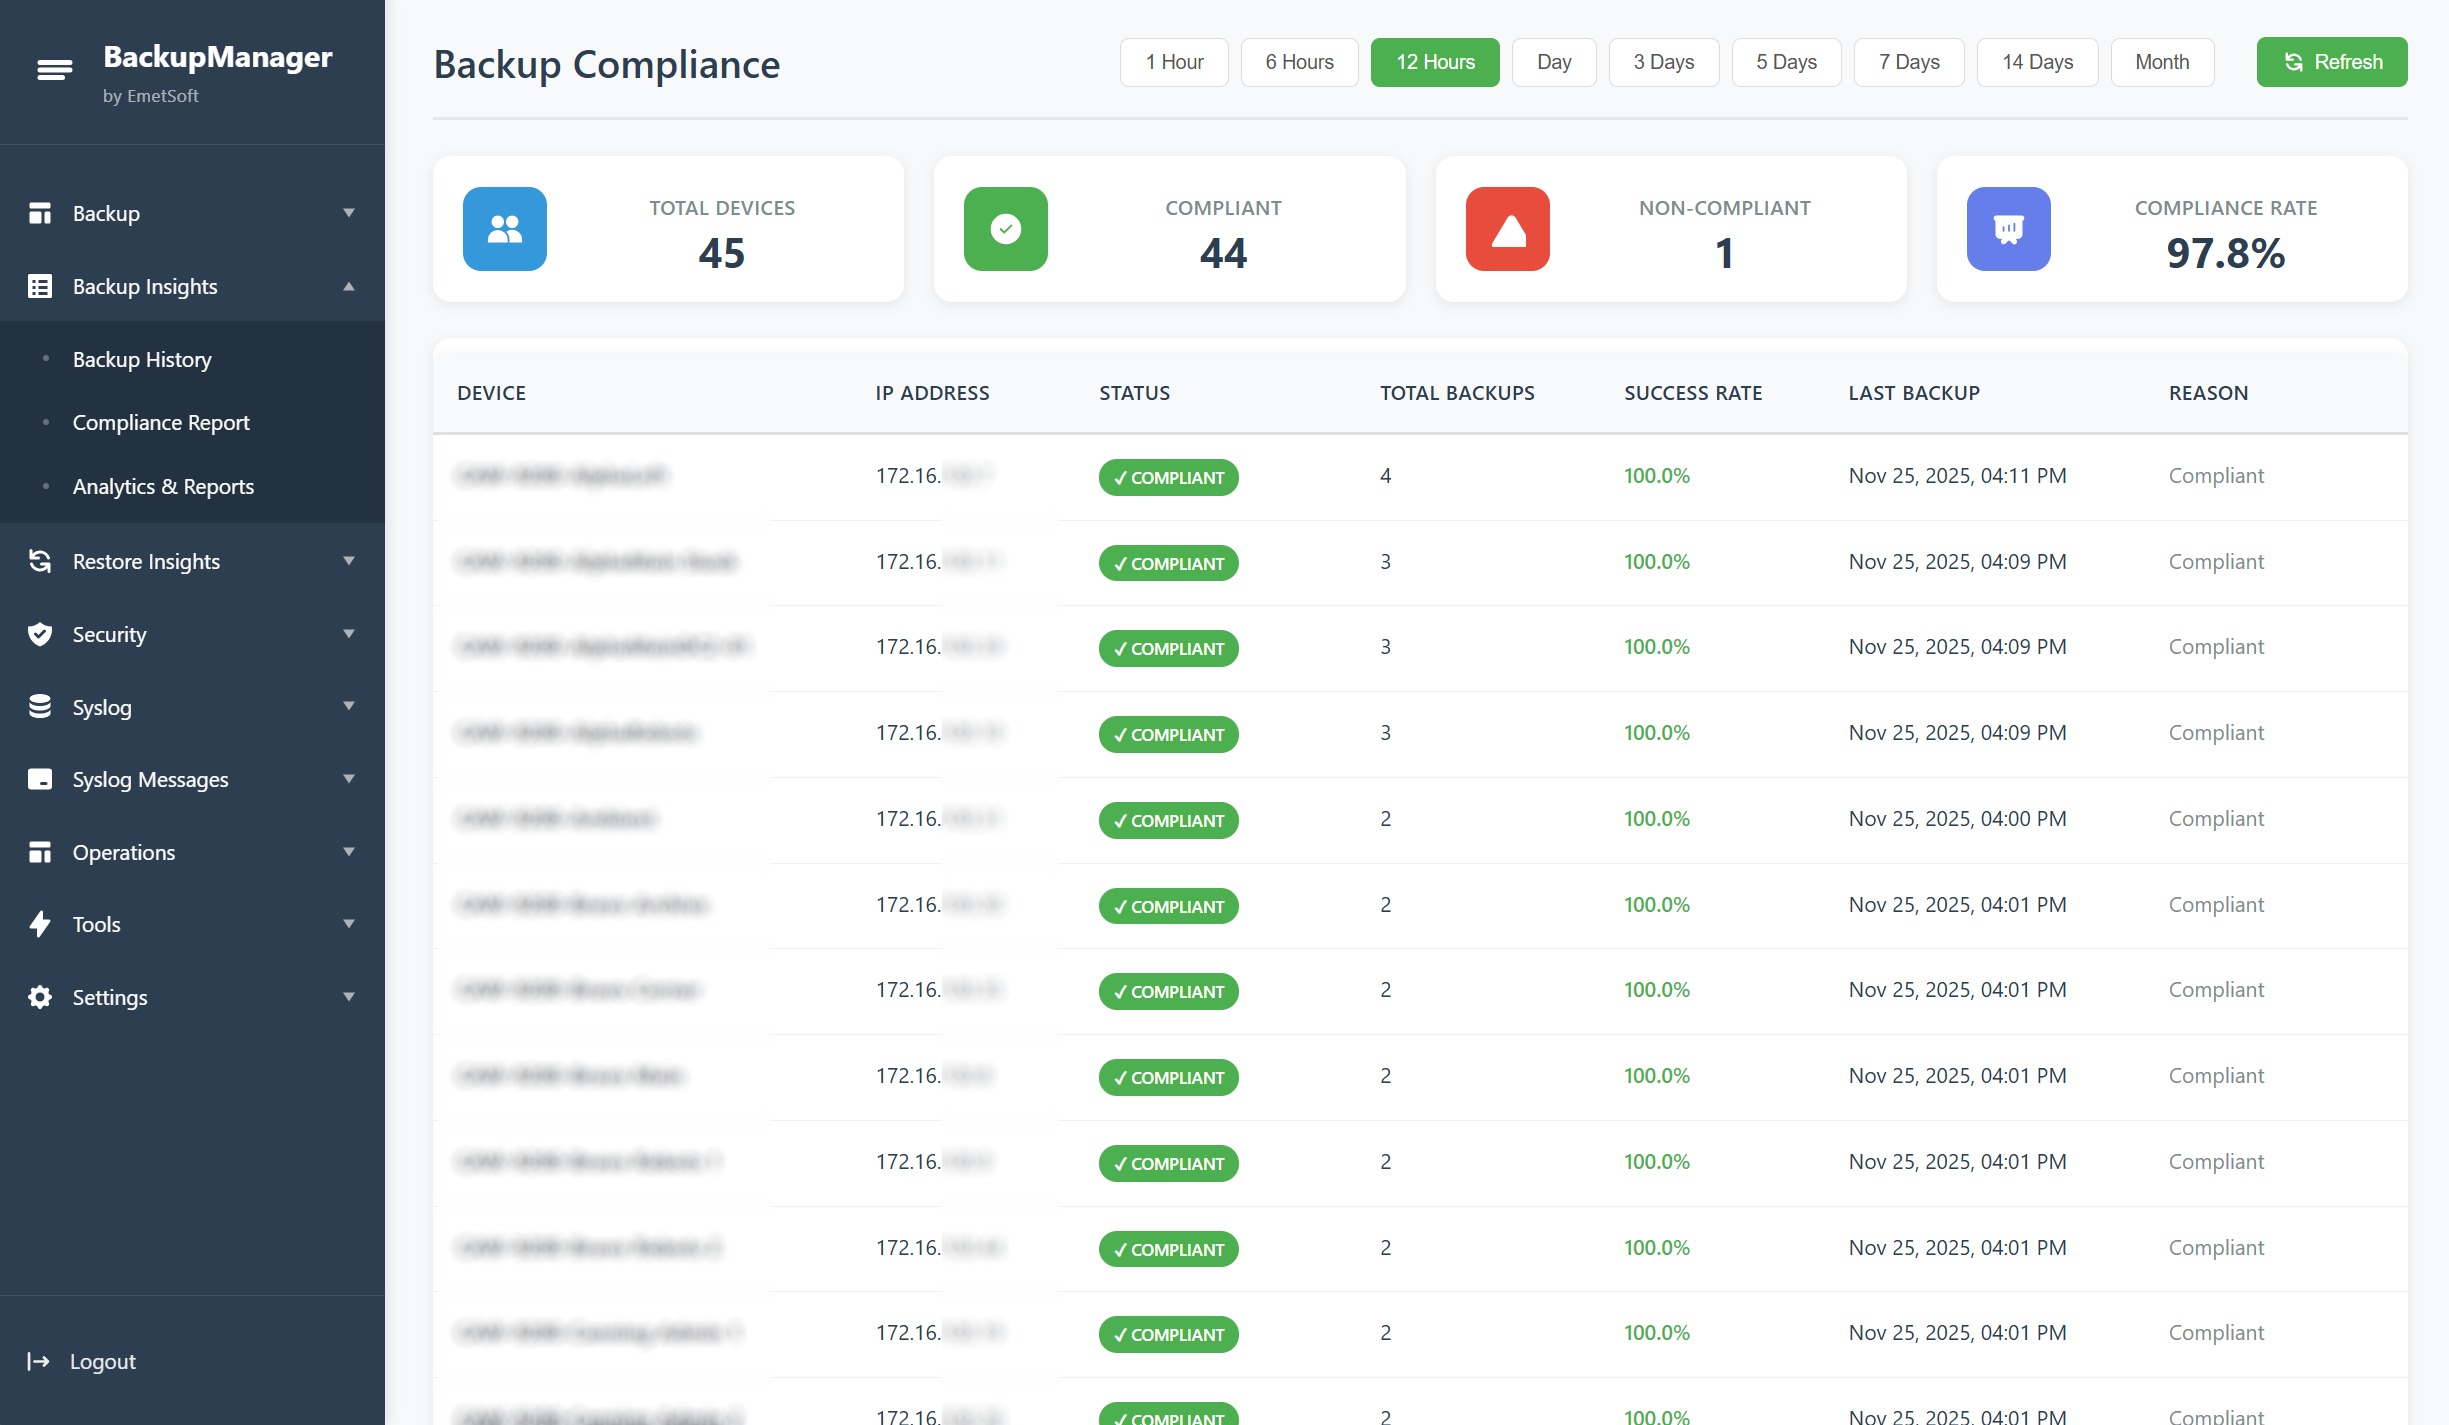
Task: Click the compliant count 44
Action: click(1223, 253)
